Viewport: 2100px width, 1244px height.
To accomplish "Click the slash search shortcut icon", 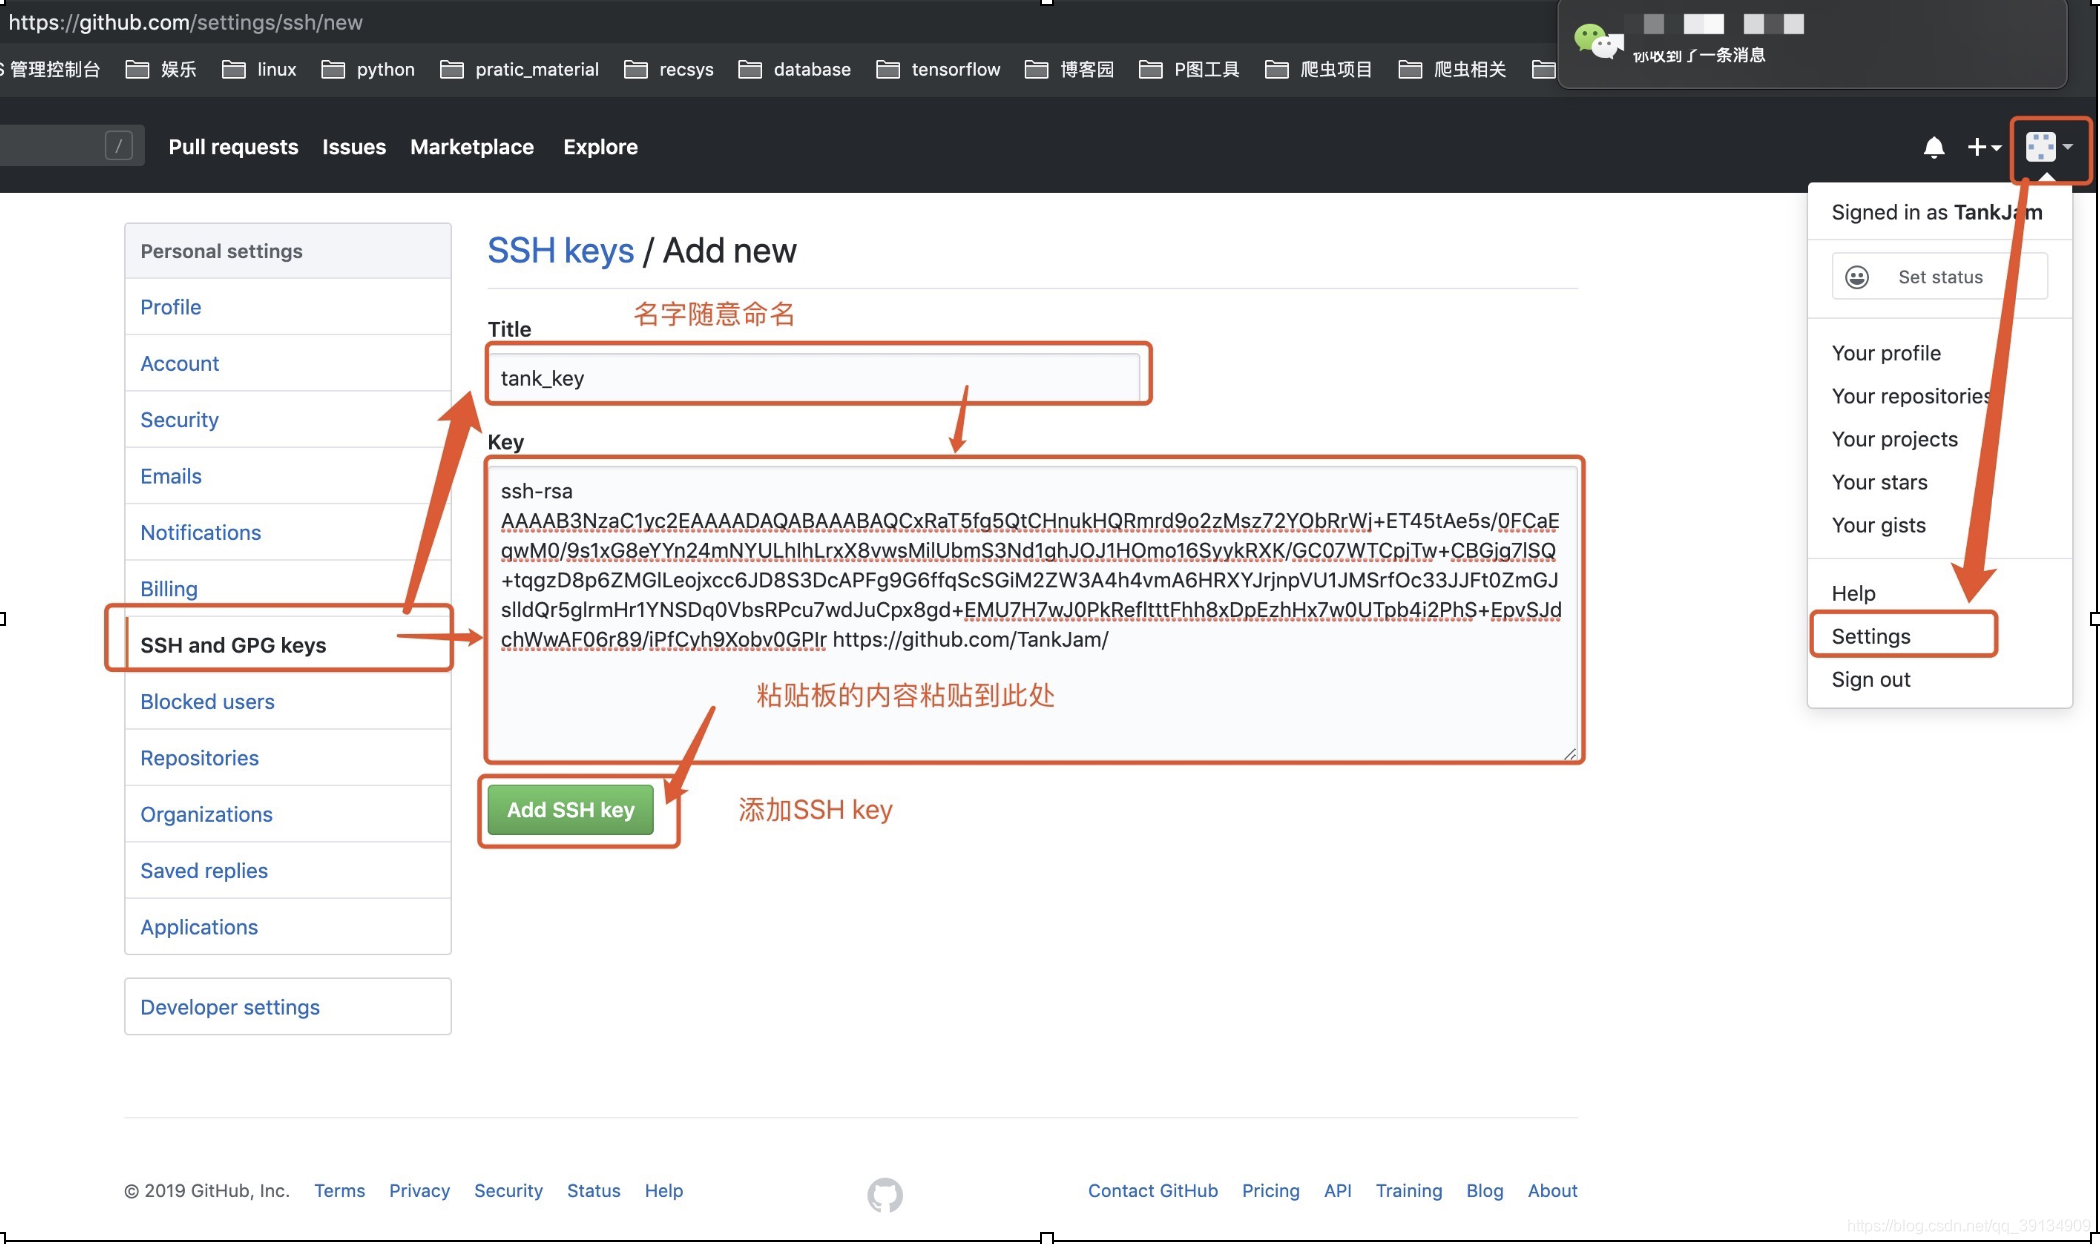I will [x=119, y=146].
